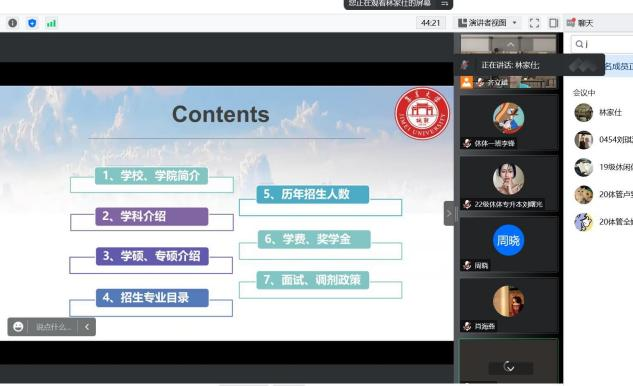This screenshot has width=633, height=386.
Task: Open the 演讲者视图 dropdown arrow
Action: click(514, 23)
